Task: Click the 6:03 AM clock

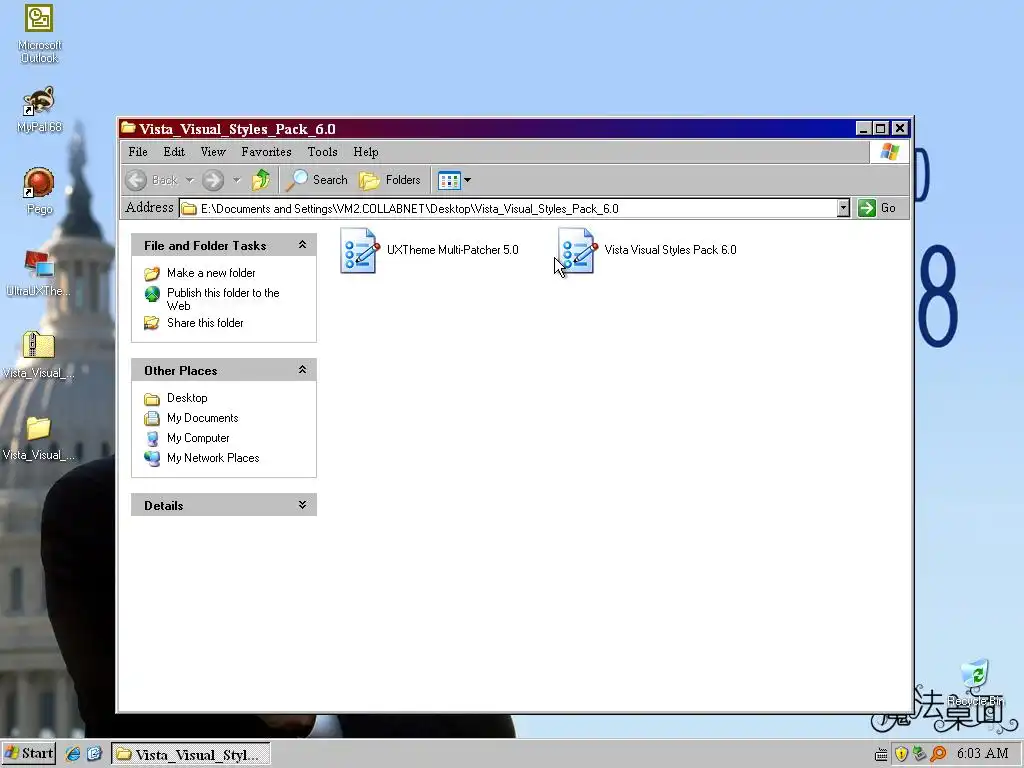Action: (982, 754)
